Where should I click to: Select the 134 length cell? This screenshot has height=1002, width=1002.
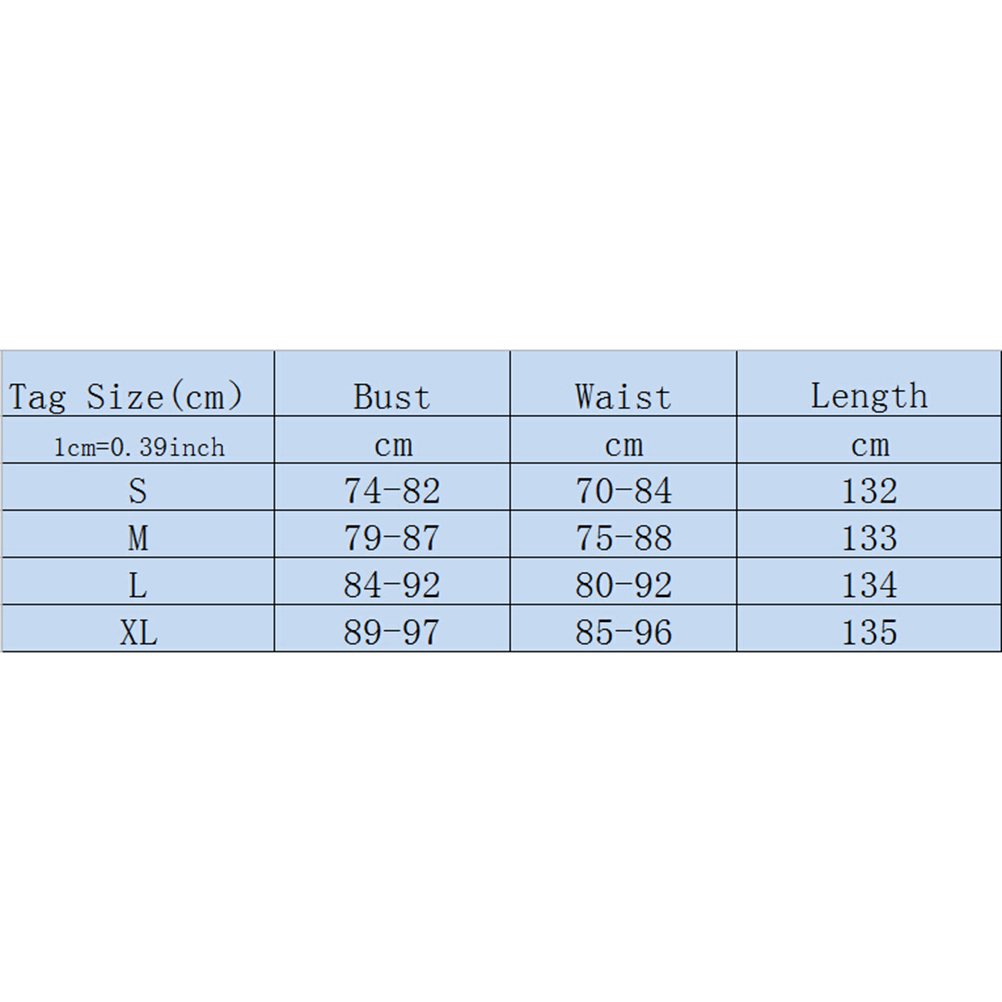869,585
